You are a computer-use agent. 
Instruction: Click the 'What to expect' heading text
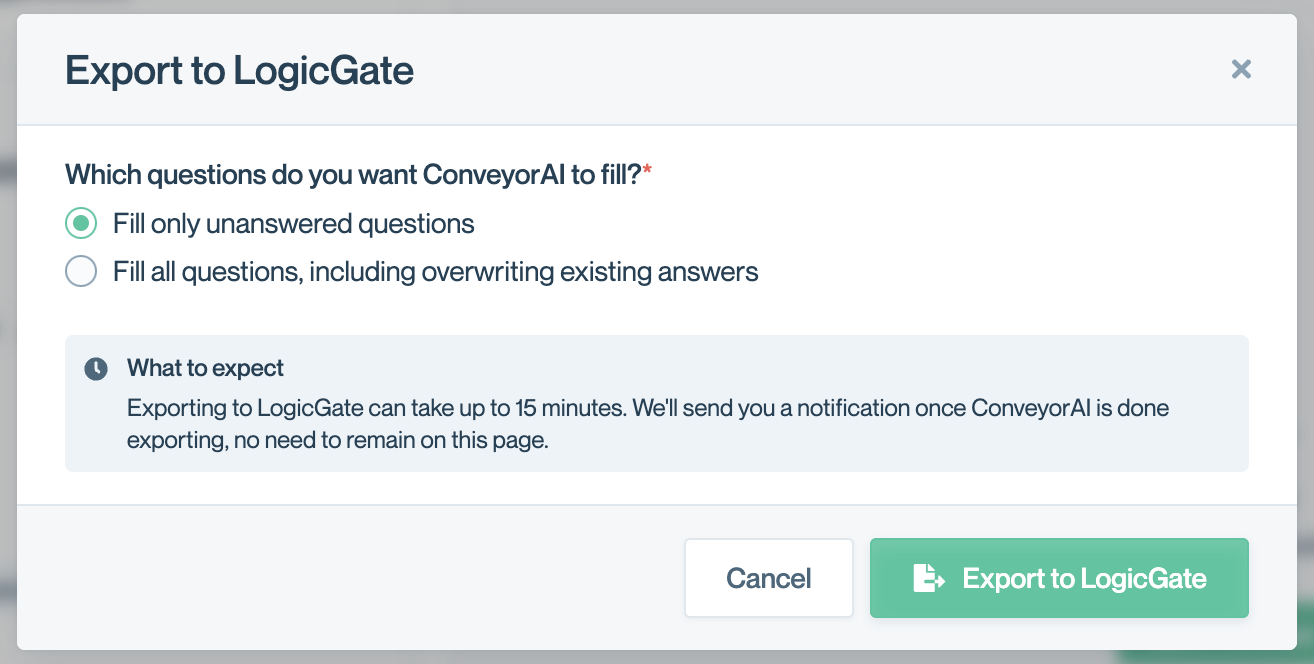(205, 368)
